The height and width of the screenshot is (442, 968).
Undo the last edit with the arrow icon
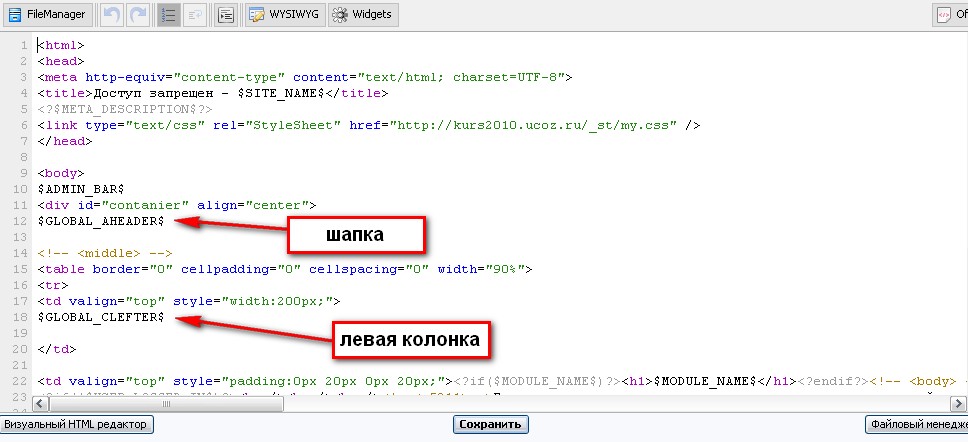[111, 15]
